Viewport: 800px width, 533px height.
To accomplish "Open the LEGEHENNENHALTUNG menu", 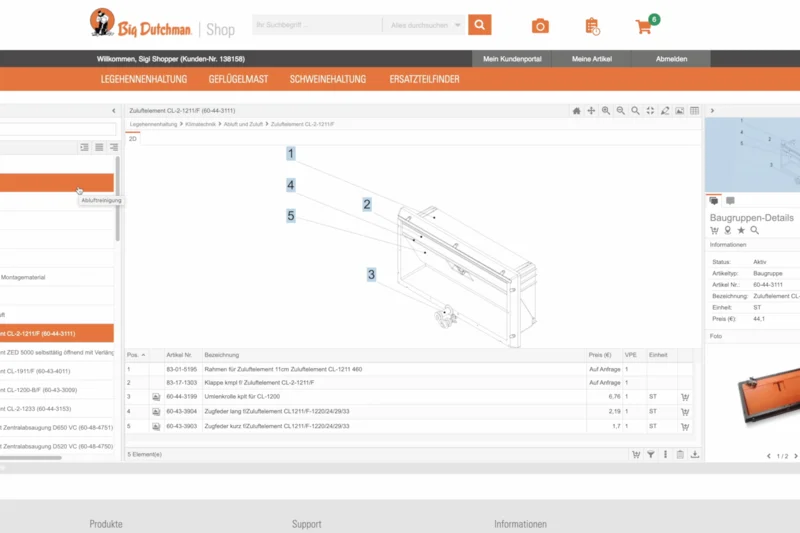I will (144, 79).
